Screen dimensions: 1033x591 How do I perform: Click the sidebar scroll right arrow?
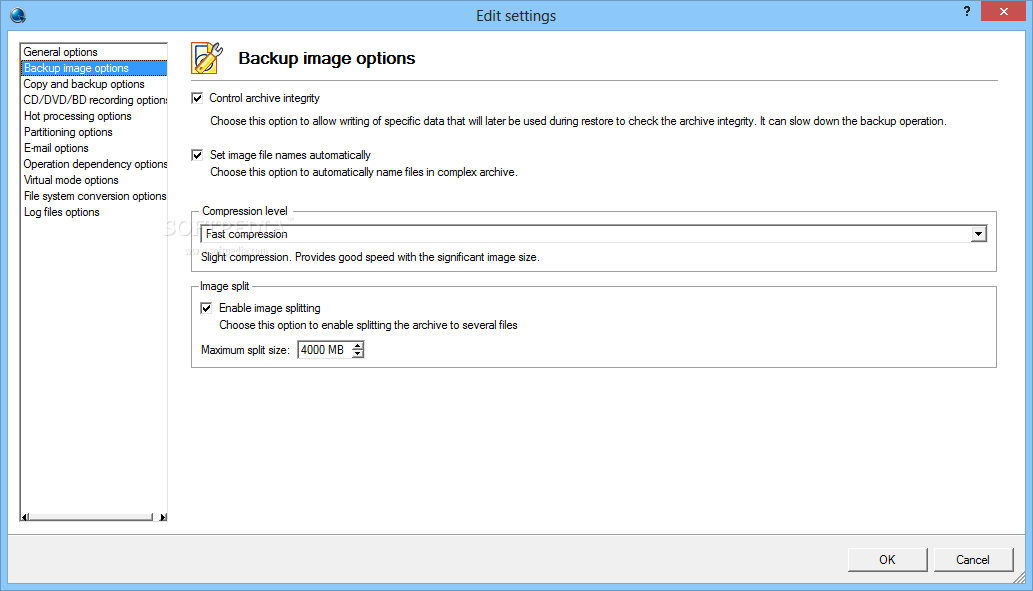pyautogui.click(x=163, y=517)
